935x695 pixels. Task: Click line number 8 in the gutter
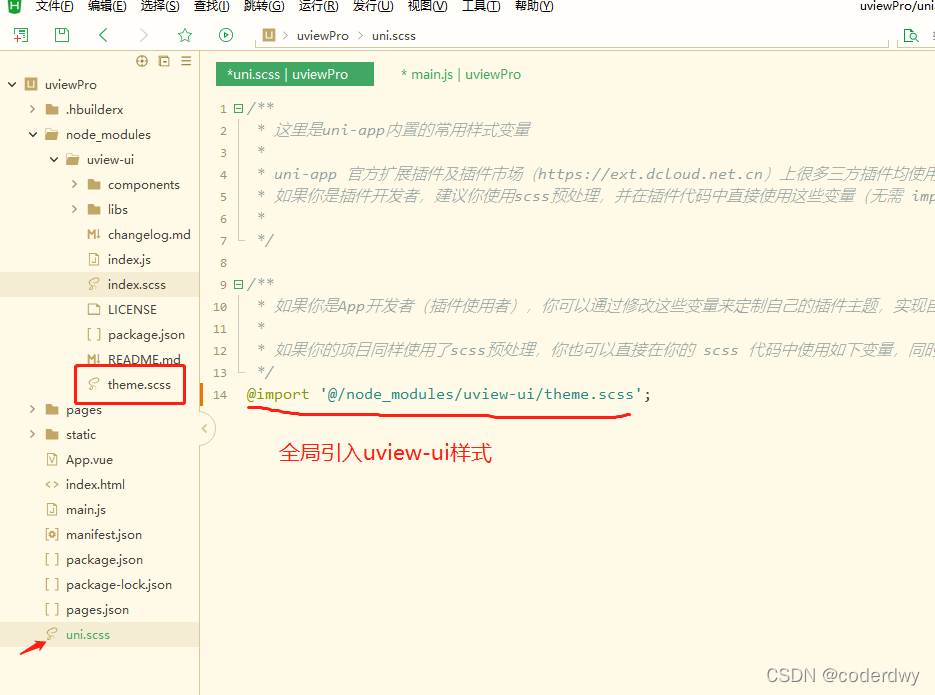click(224, 262)
